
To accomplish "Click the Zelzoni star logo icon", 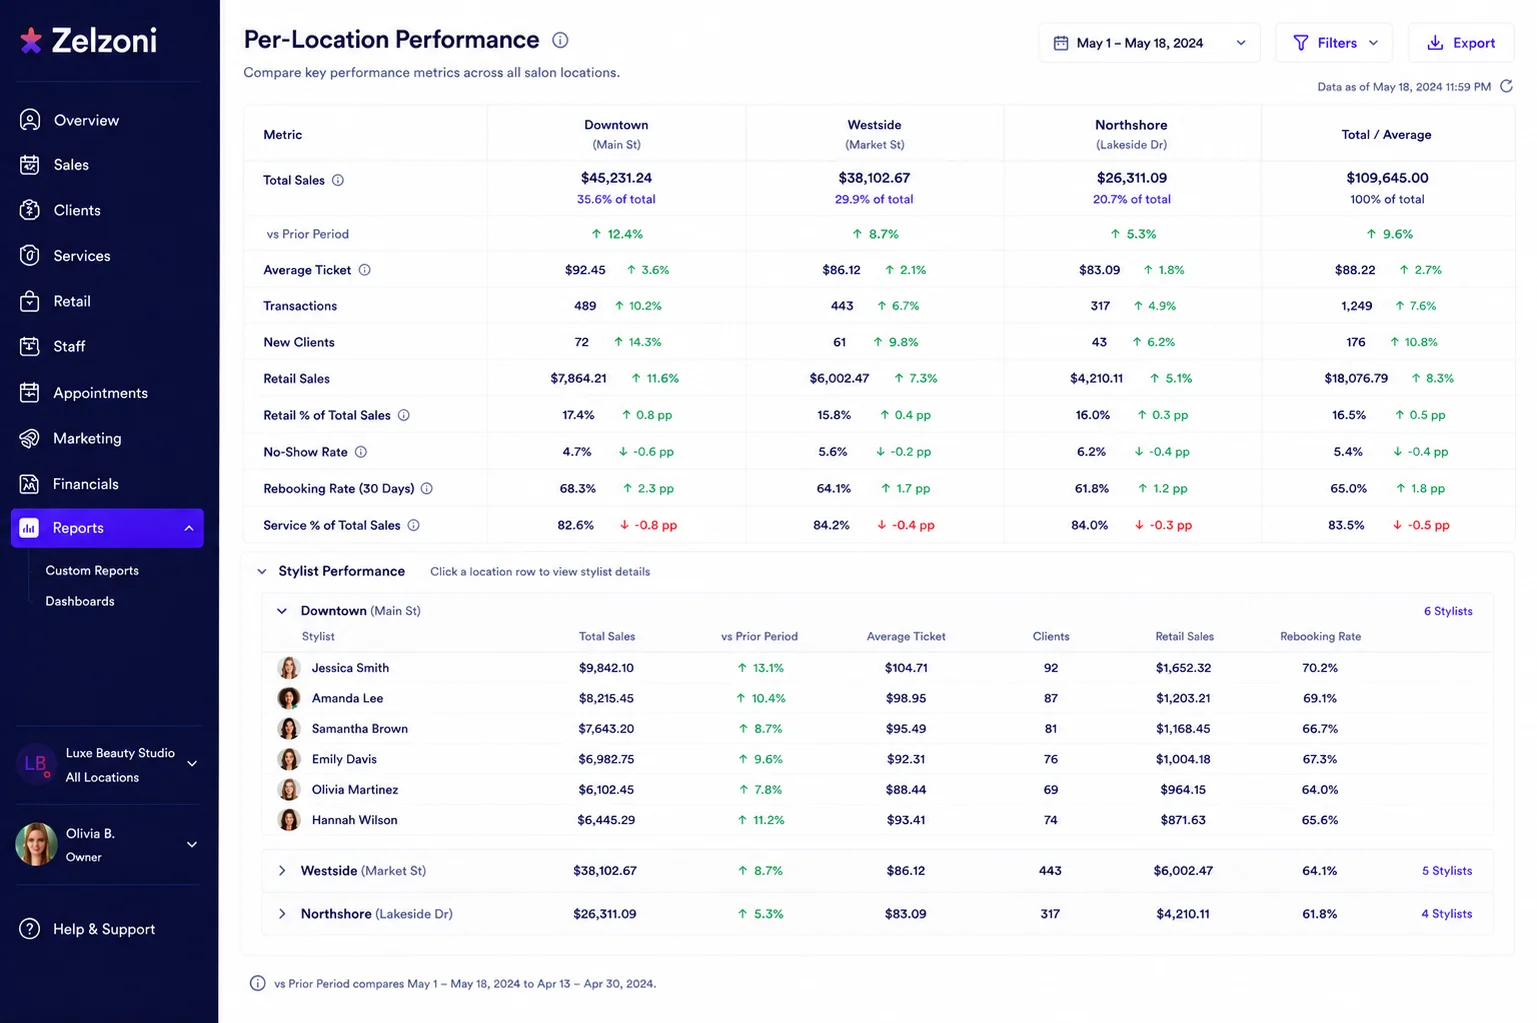I will (x=31, y=40).
